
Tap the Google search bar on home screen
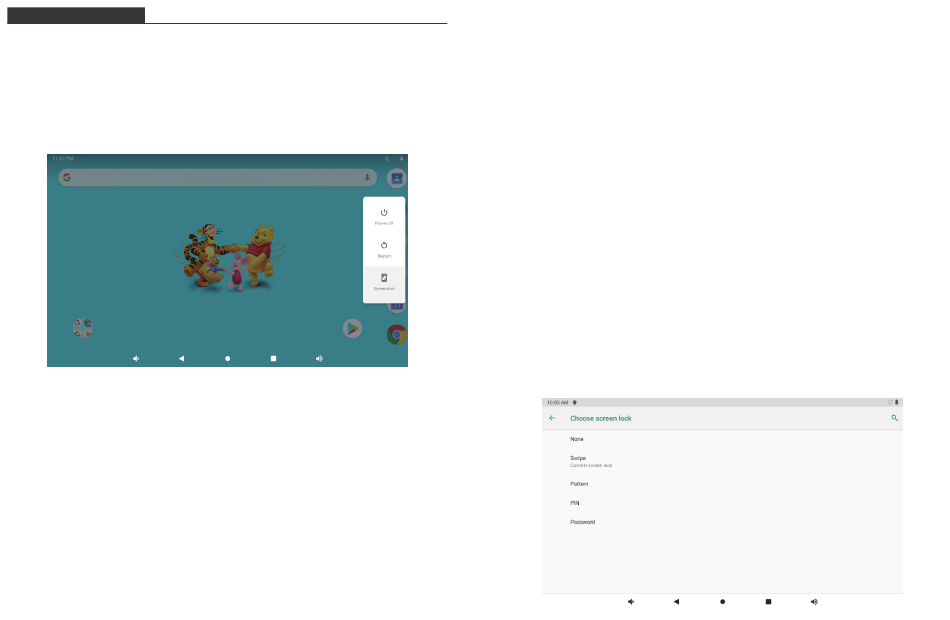pyautogui.click(x=218, y=178)
